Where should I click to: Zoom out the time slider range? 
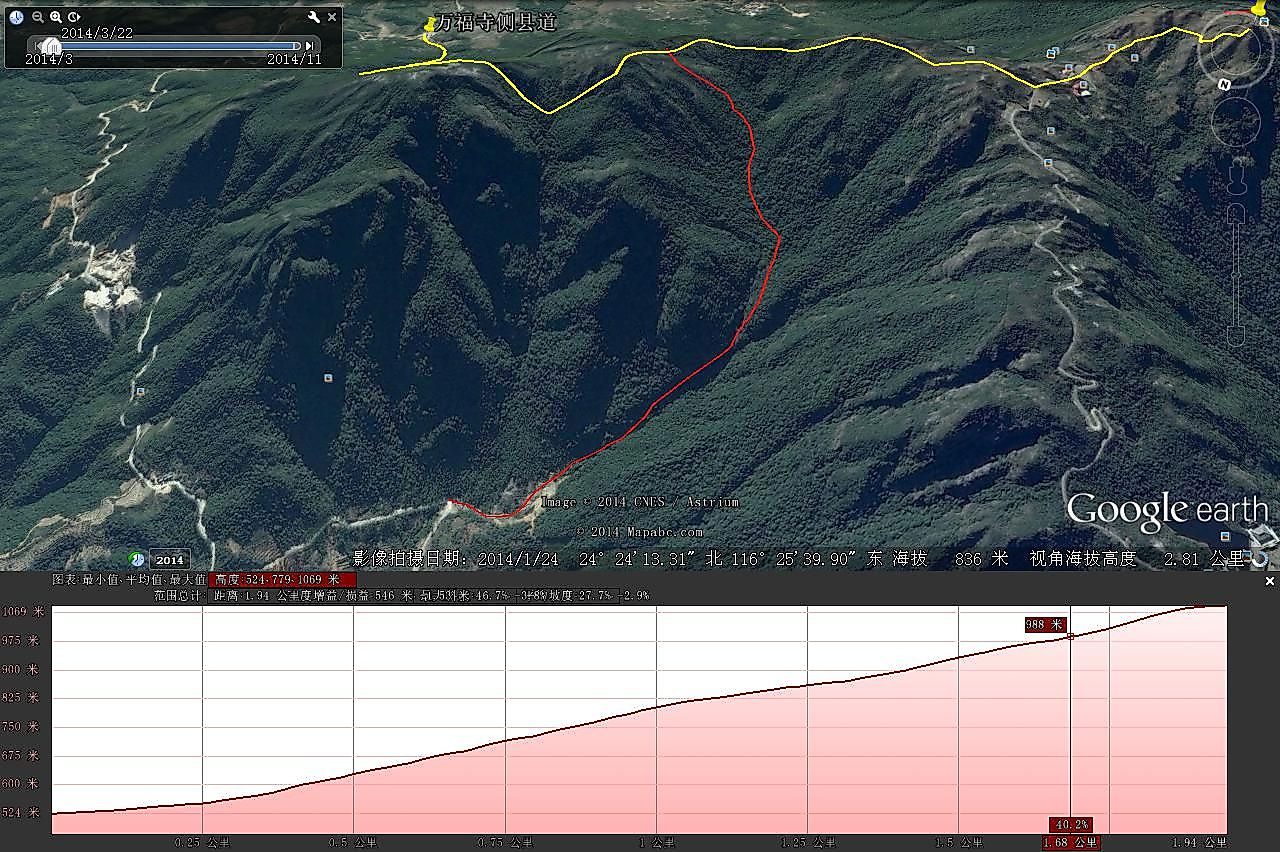(x=38, y=17)
